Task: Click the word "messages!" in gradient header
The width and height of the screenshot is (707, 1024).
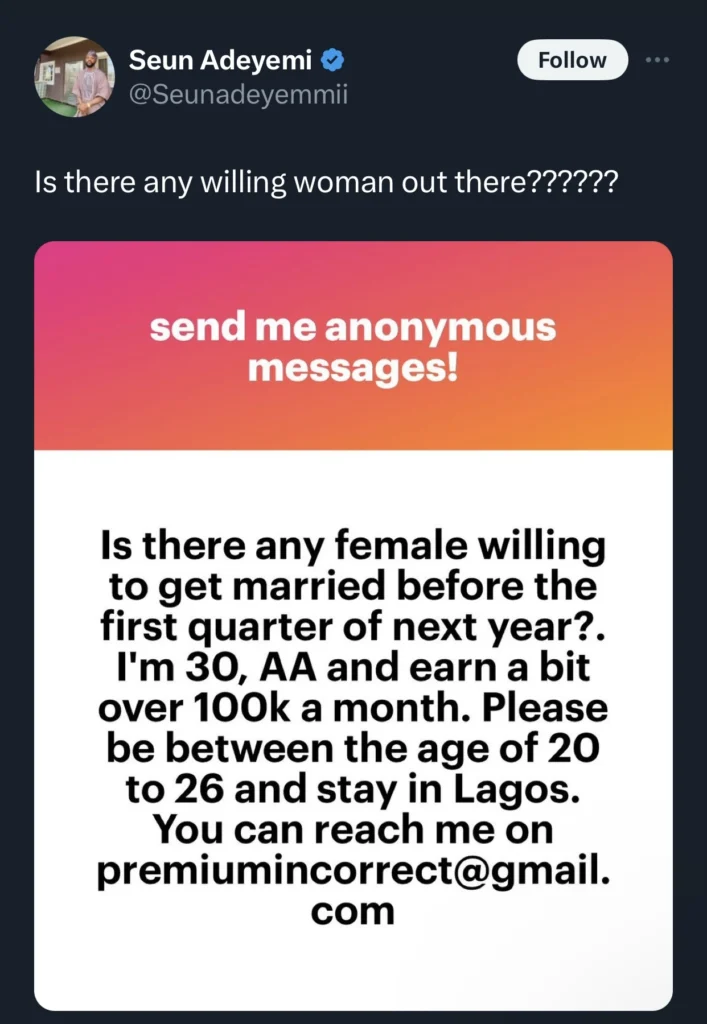Action: (353, 369)
